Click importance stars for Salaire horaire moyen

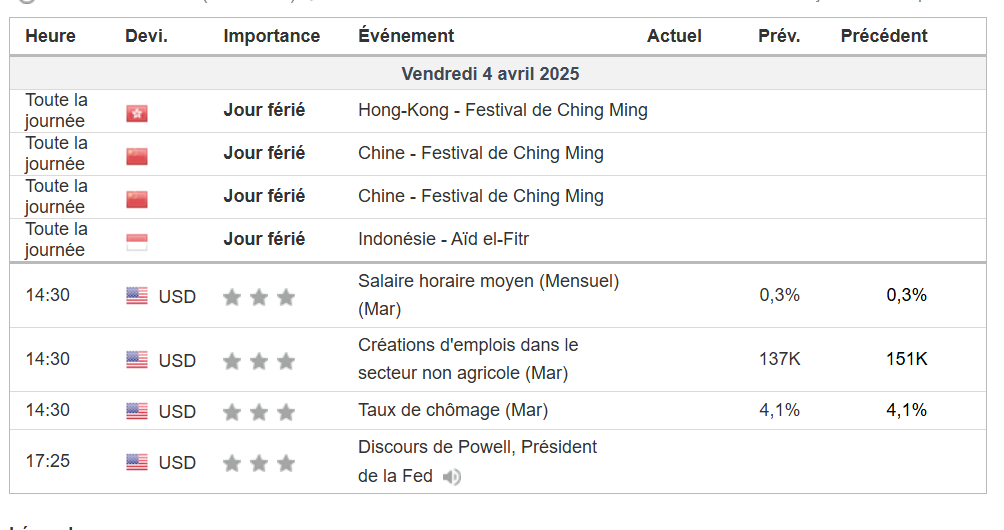pyautogui.click(x=259, y=297)
